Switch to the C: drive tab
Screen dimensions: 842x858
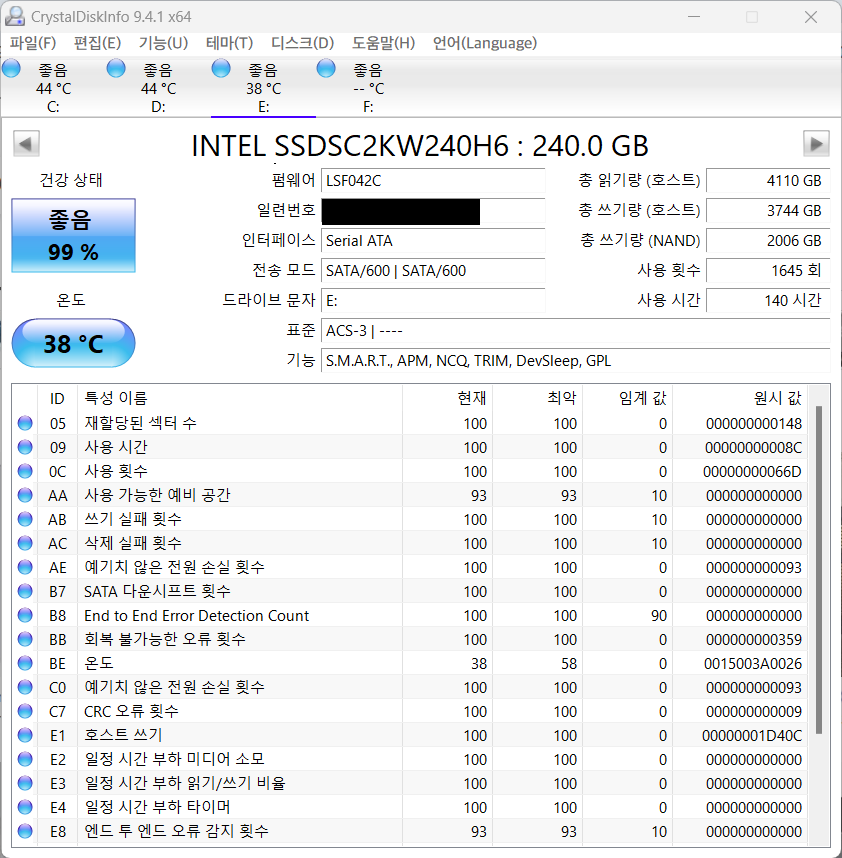(x=53, y=88)
